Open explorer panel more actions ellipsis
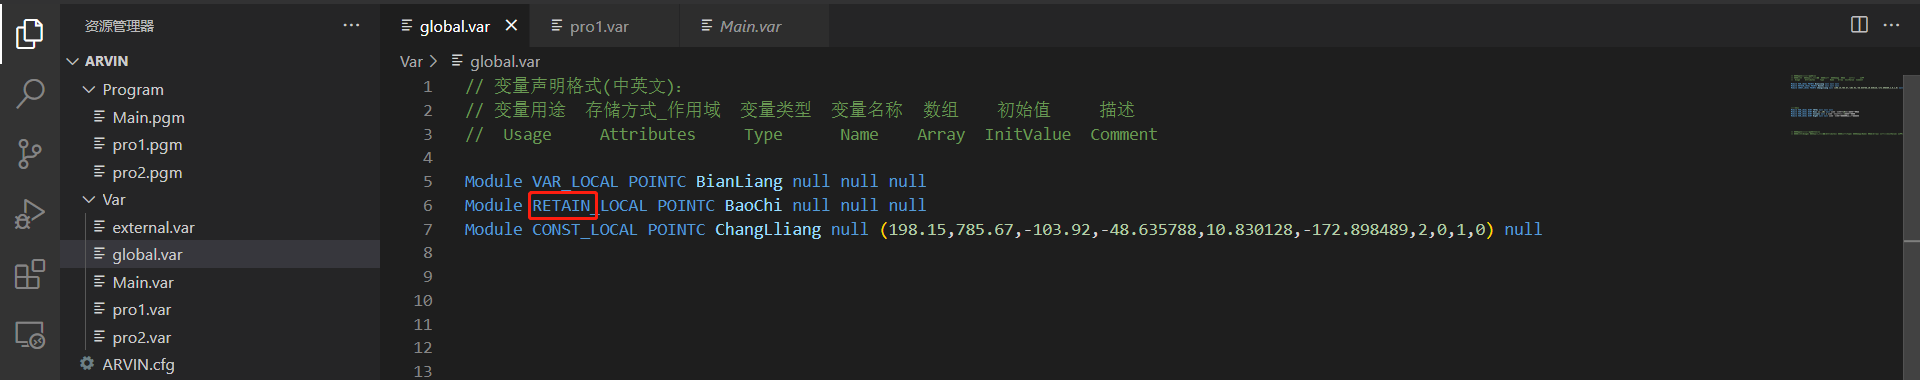The width and height of the screenshot is (1922, 381). (x=351, y=25)
